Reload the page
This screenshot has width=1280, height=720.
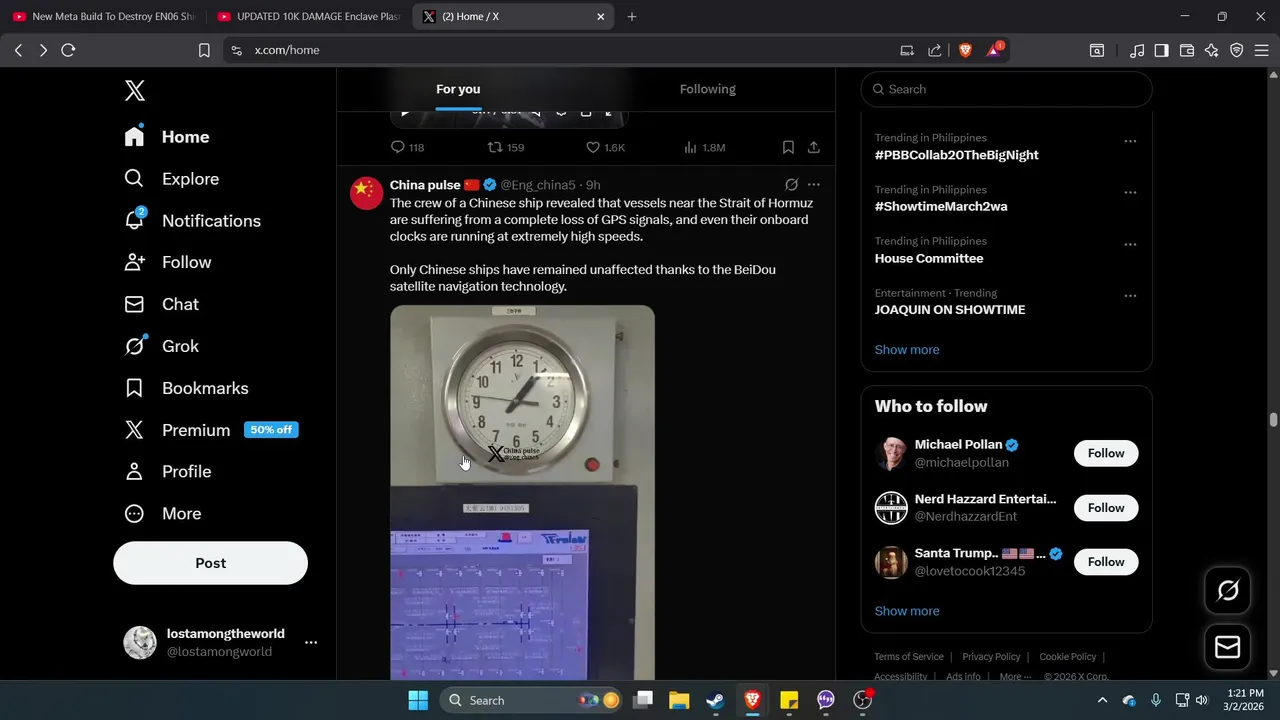68,50
